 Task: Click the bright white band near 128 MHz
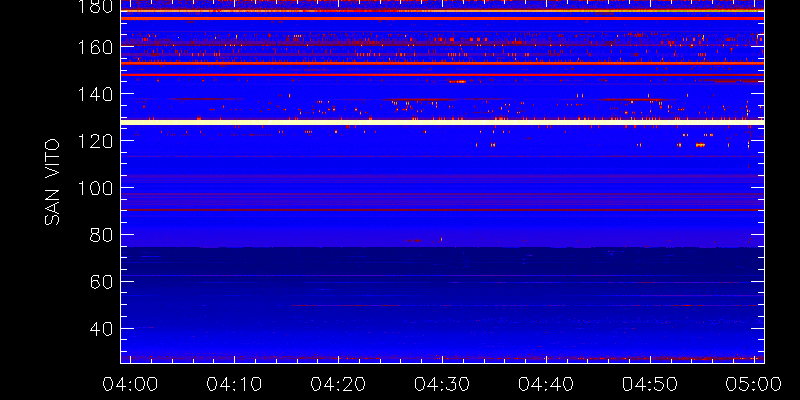pyautogui.click(x=442, y=122)
